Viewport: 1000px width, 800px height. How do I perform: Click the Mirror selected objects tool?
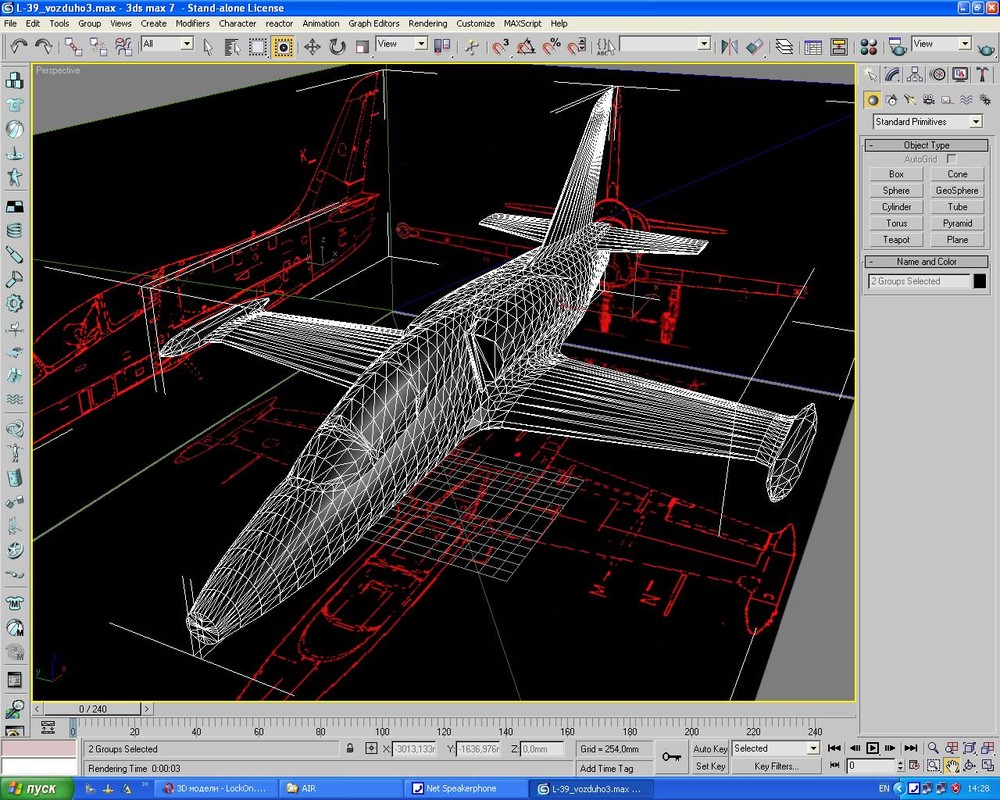click(x=729, y=46)
